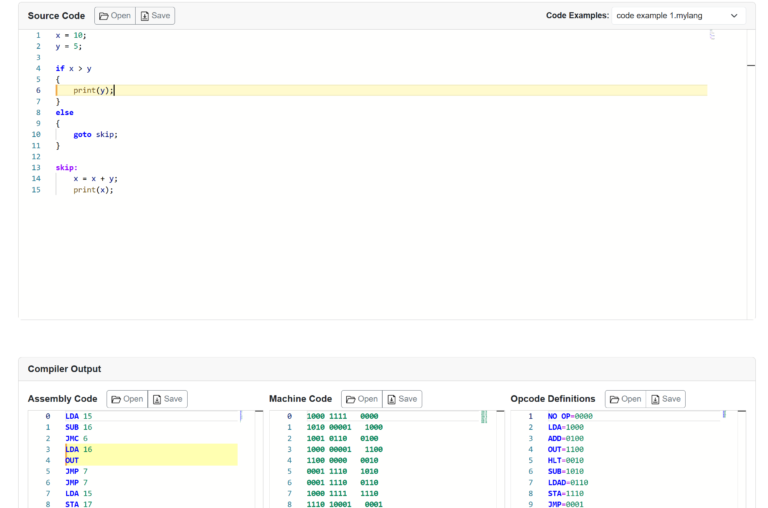Click machine code row '1010 00001 1000'
The height and width of the screenshot is (508, 768).
click(345, 427)
